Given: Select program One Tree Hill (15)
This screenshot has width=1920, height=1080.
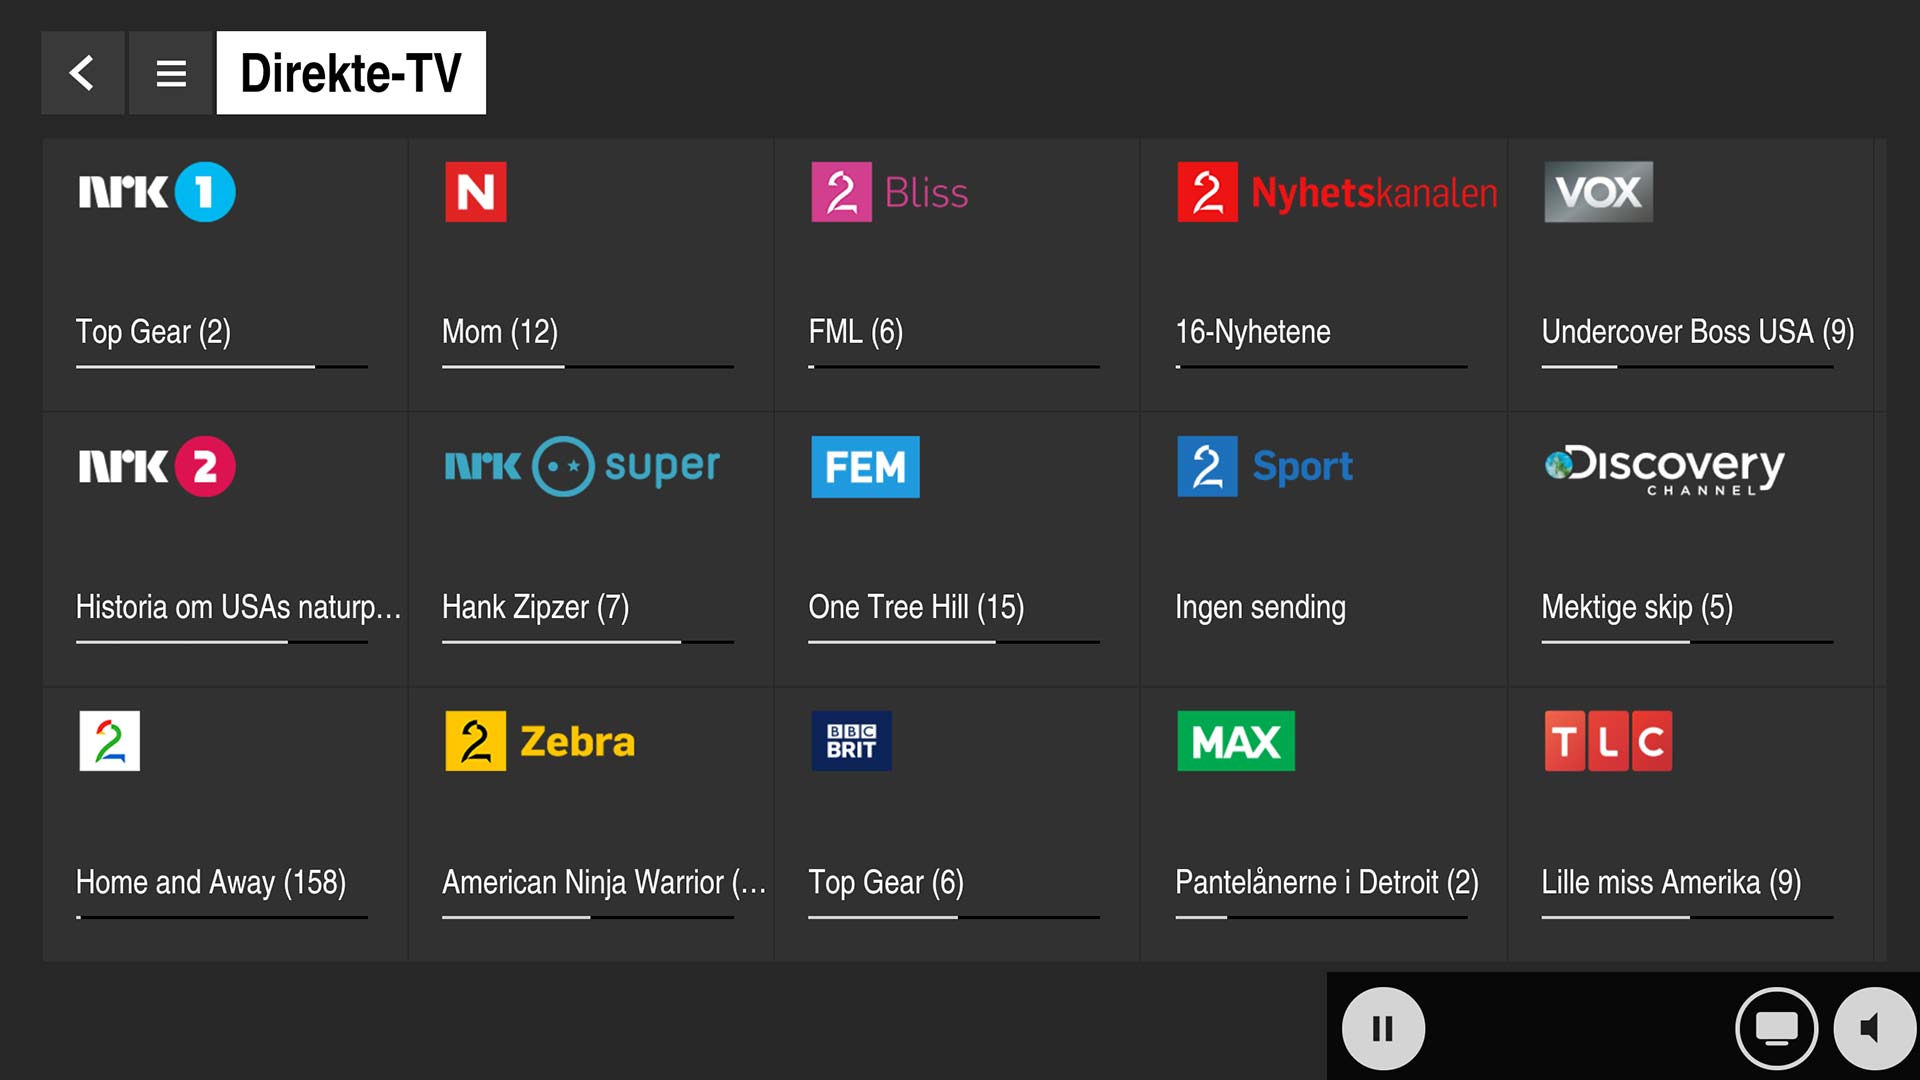Looking at the screenshot, I should point(916,607).
